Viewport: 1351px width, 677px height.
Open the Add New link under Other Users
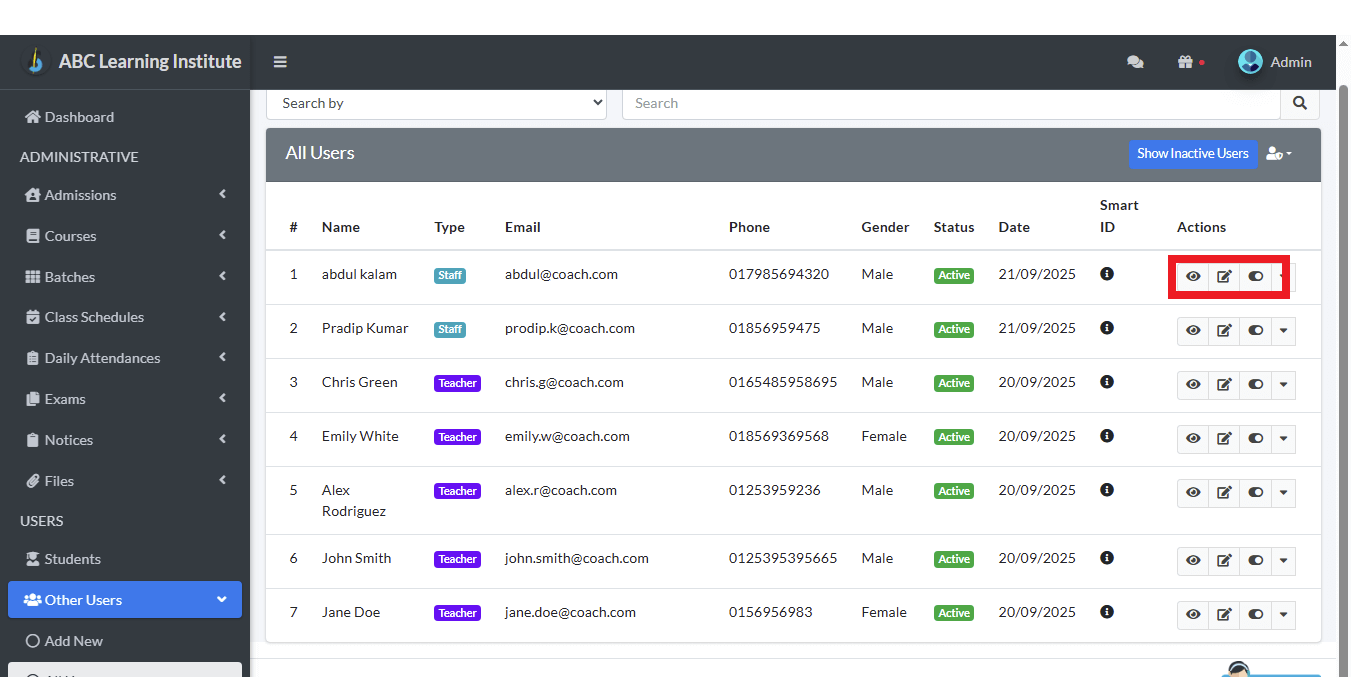[x=73, y=641]
